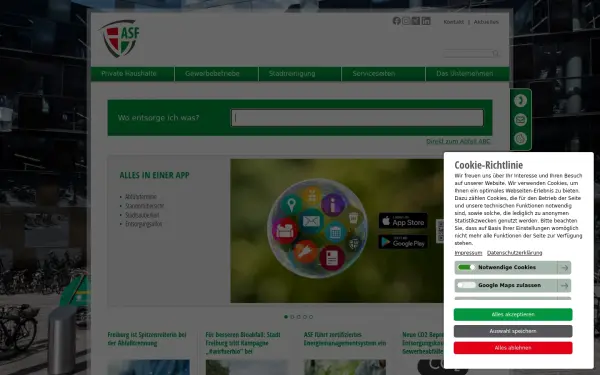Open the Gewerbebetriebe menu

pos(217,73)
